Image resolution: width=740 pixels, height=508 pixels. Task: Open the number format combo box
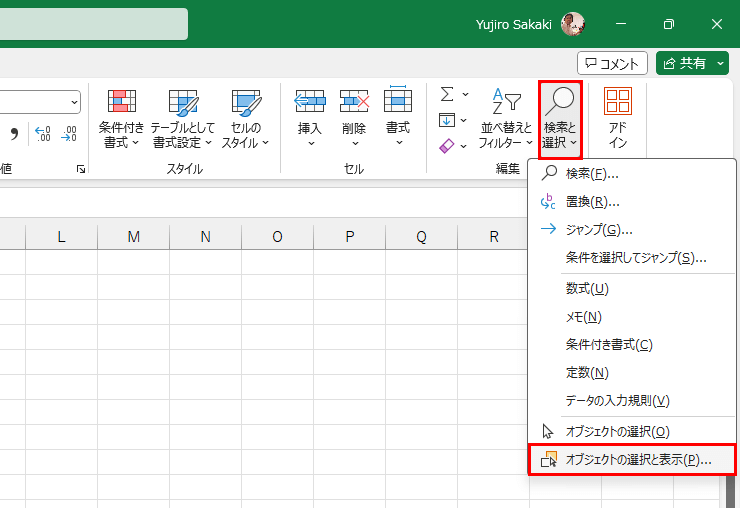pyautogui.click(x=40, y=102)
